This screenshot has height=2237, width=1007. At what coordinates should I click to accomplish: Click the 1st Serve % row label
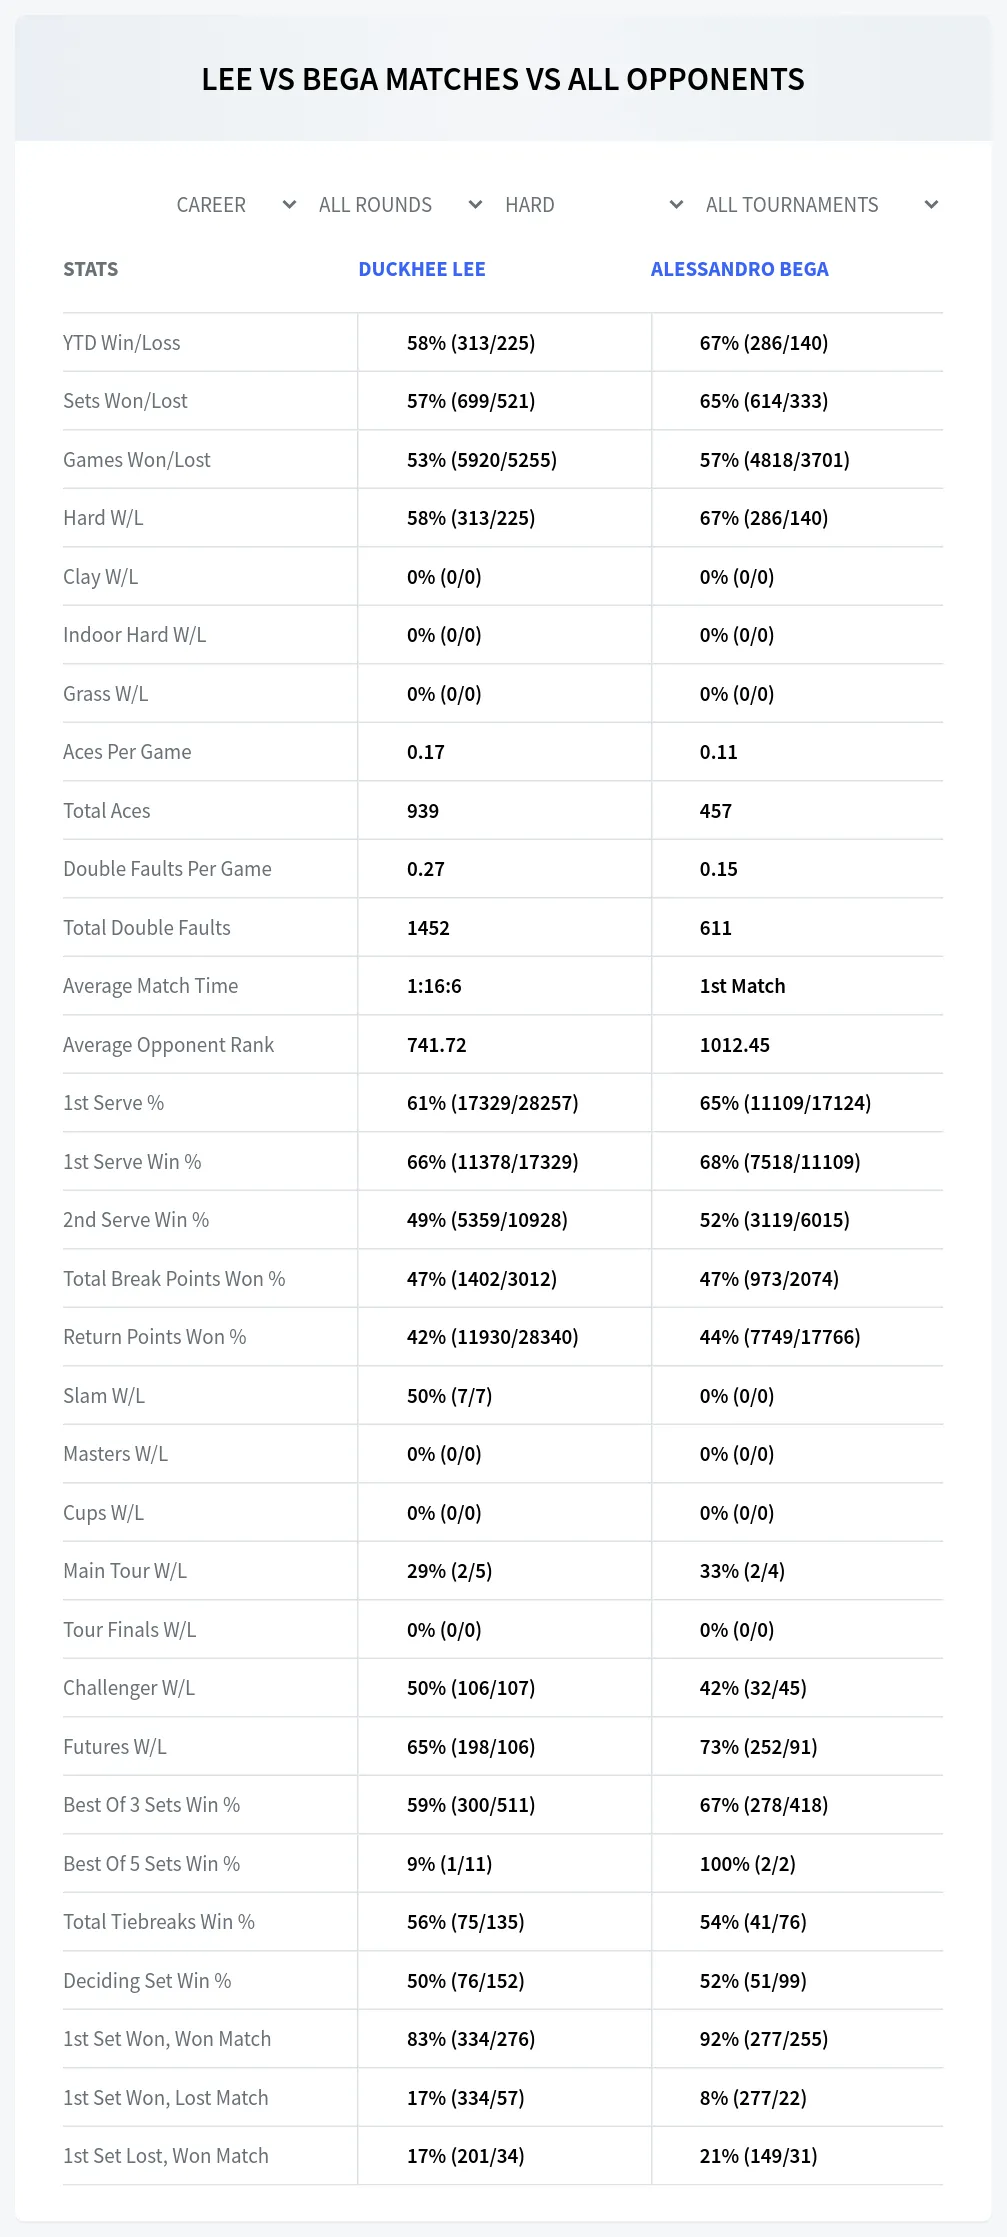[114, 1103]
